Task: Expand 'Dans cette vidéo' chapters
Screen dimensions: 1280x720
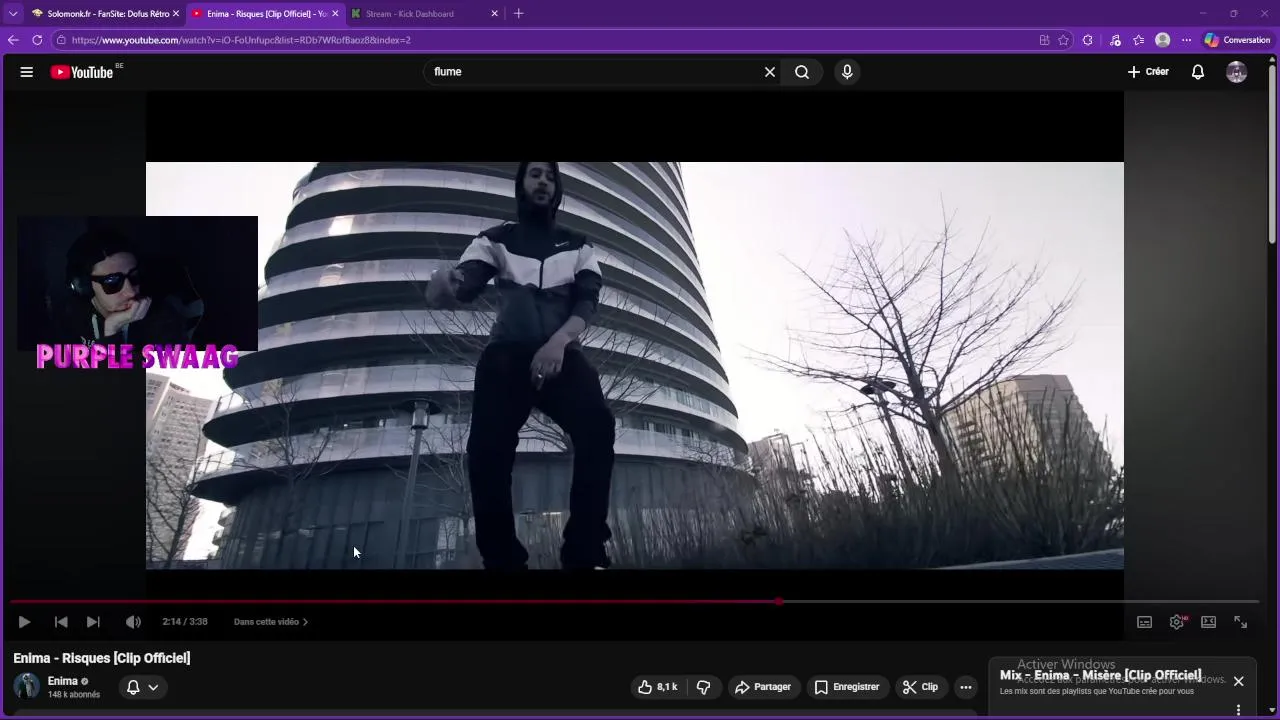Action: click(270, 622)
